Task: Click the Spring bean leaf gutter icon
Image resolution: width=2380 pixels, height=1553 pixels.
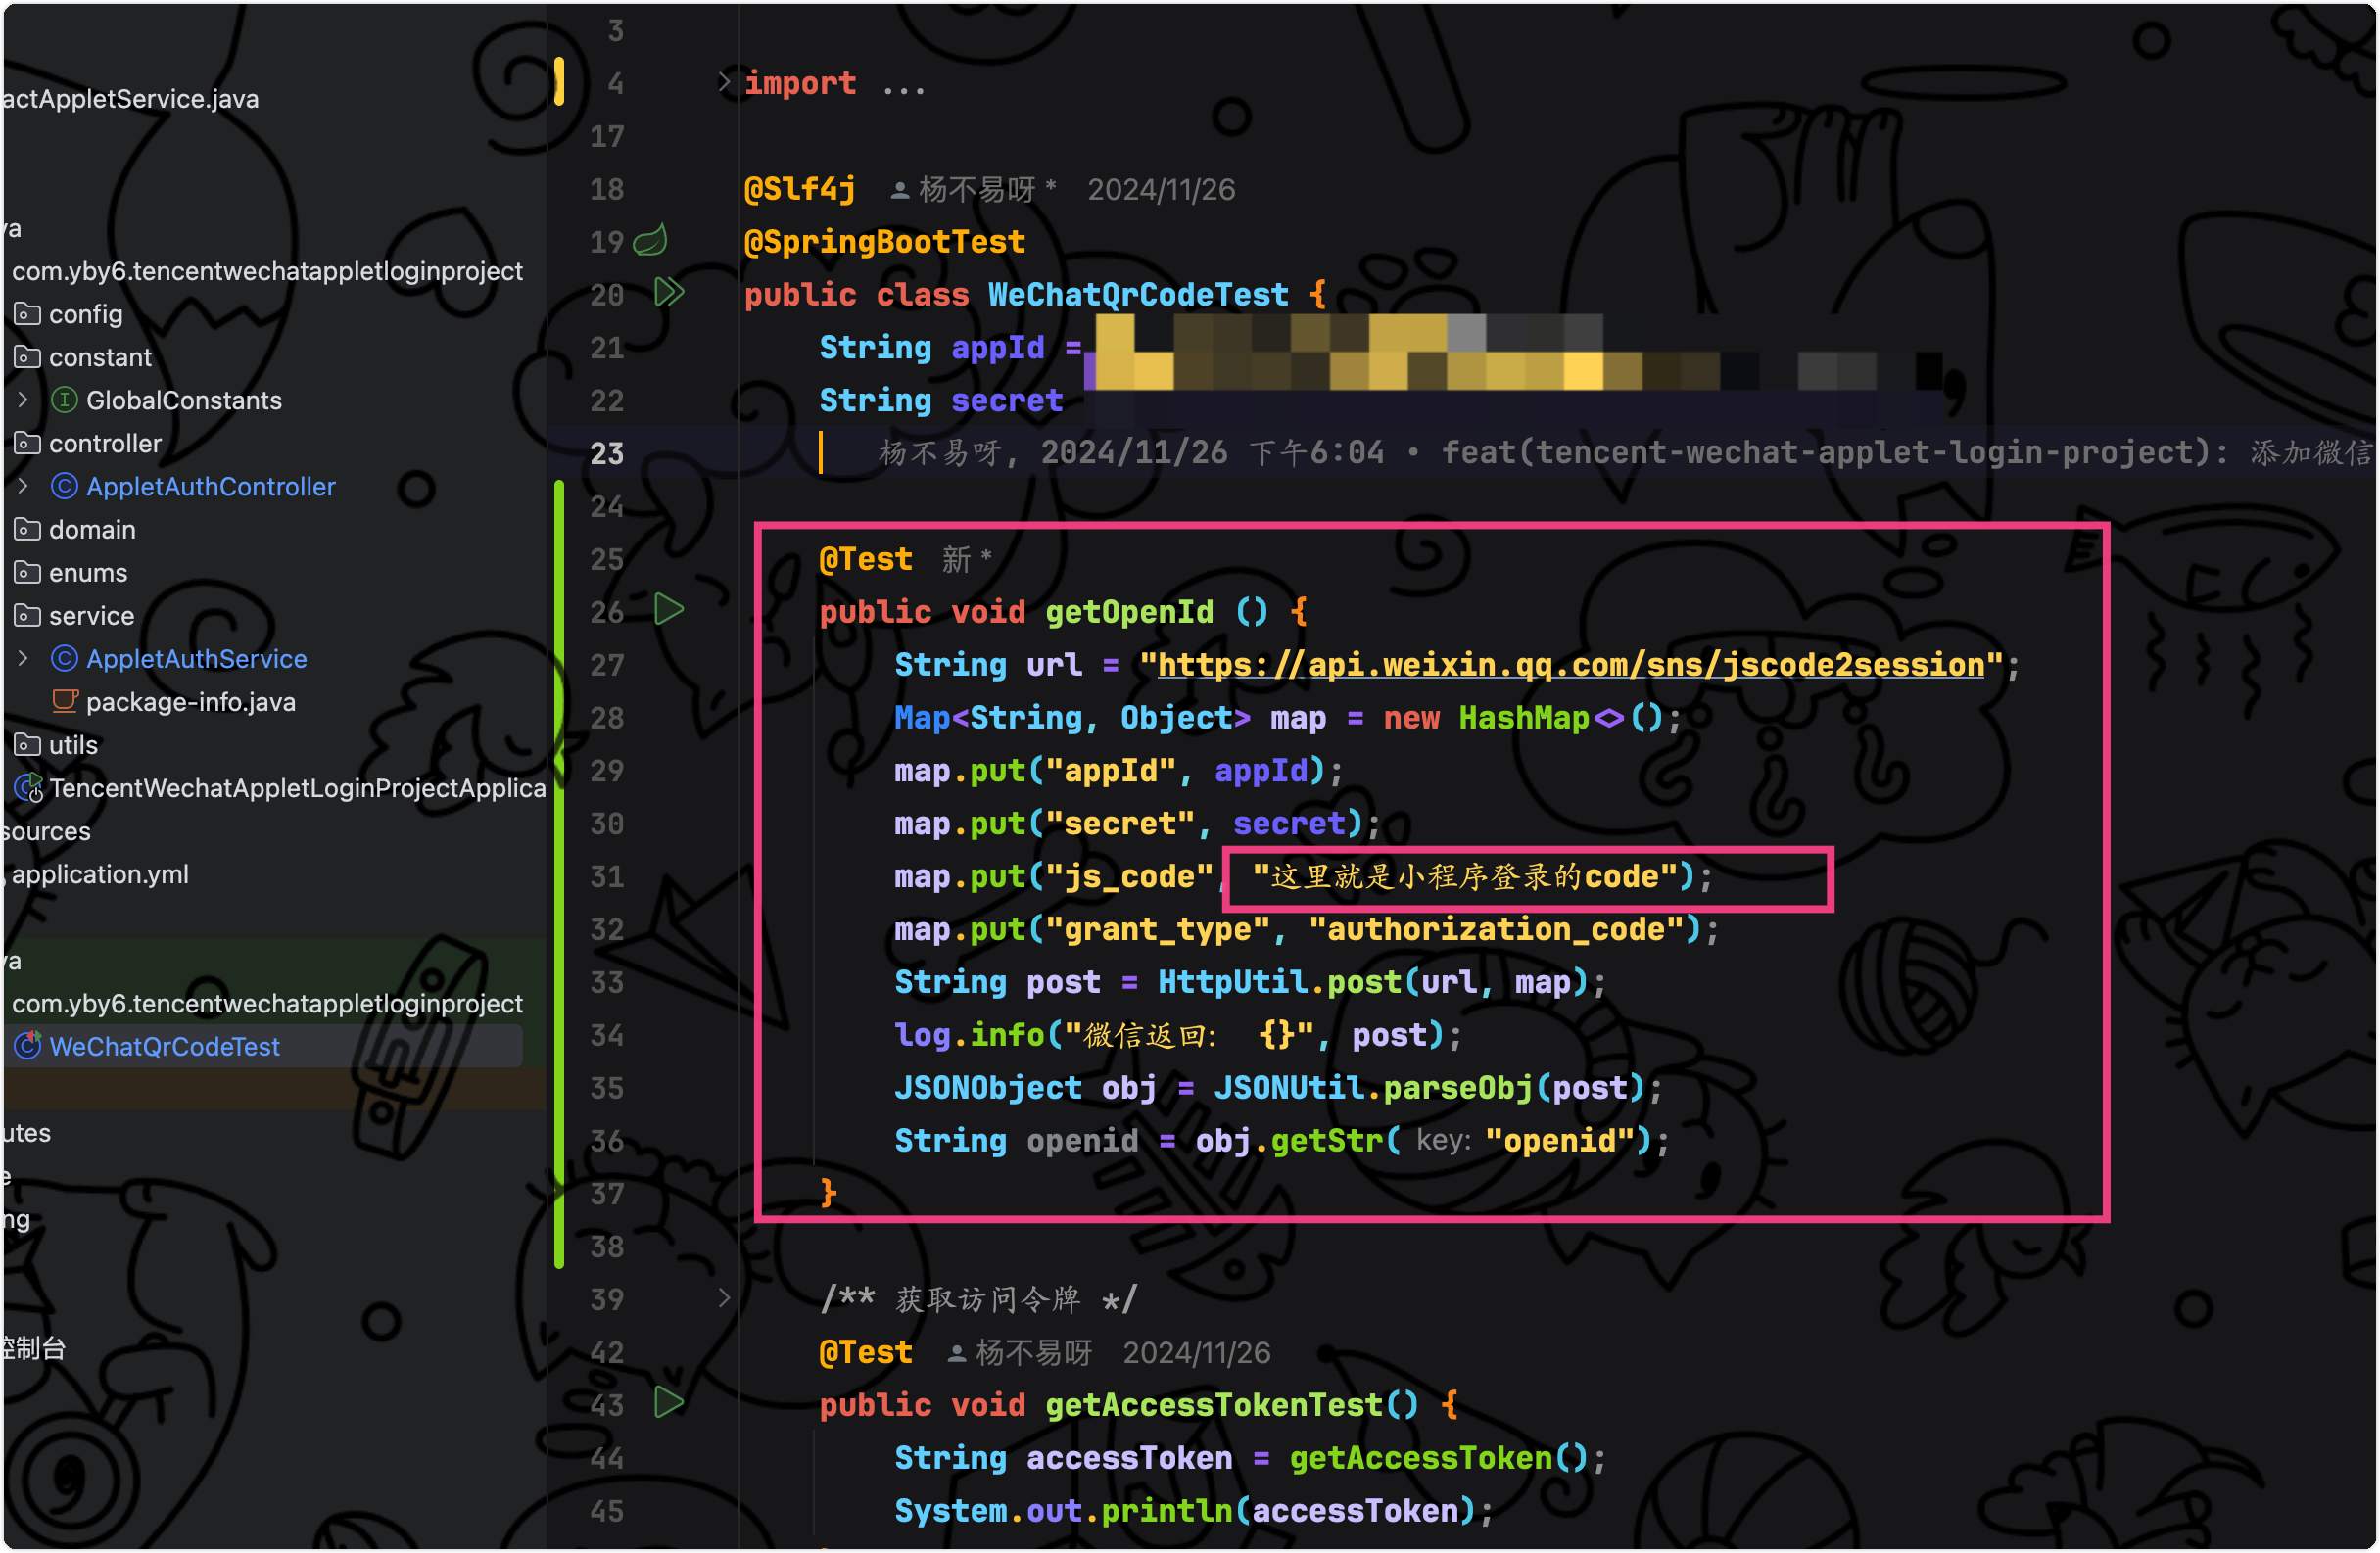Action: click(x=651, y=240)
